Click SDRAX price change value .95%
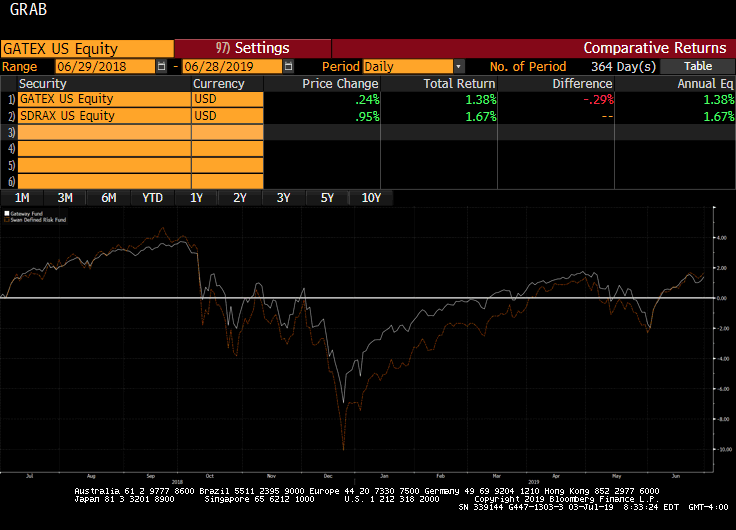 (367, 116)
